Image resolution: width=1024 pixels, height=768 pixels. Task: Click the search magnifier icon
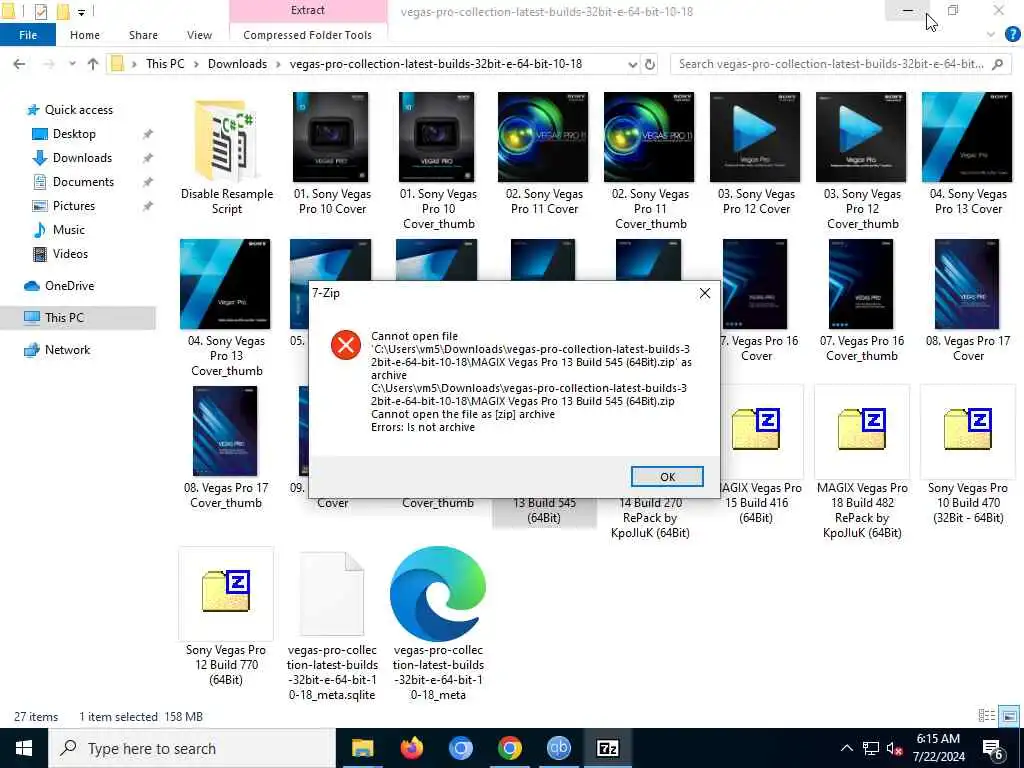(998, 64)
